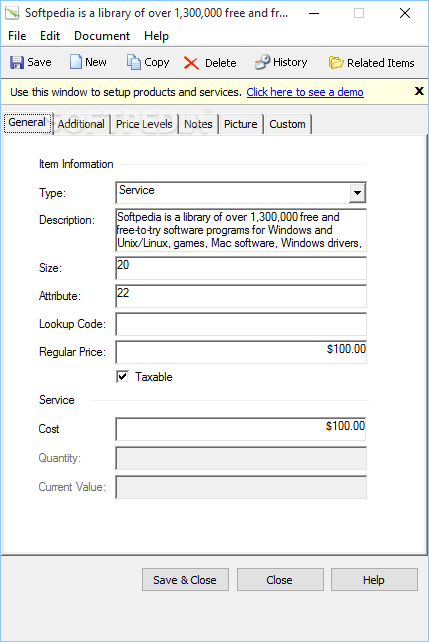Click the red X Delete icon
Image resolution: width=429 pixels, height=642 pixels.
coord(191,63)
